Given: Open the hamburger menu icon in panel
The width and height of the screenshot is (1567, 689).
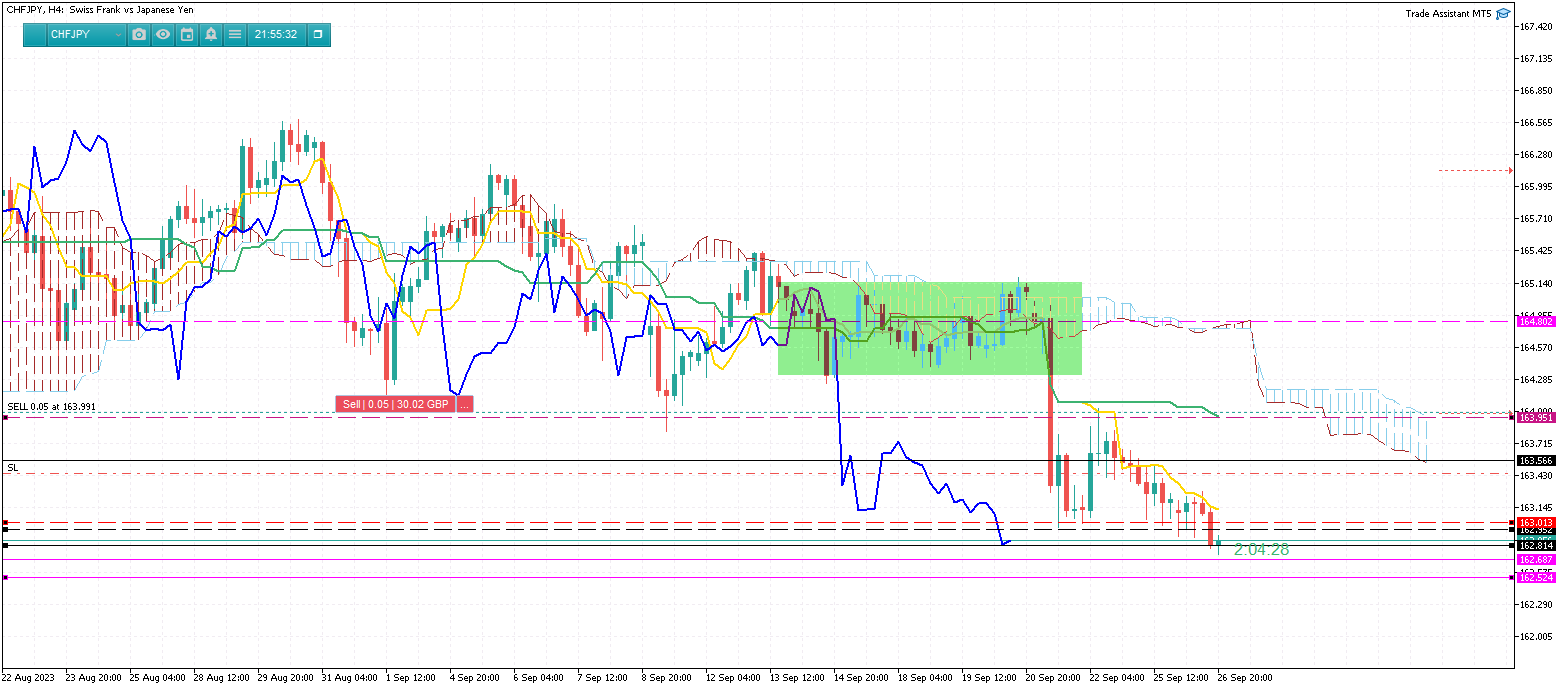Looking at the screenshot, I should pos(235,34).
